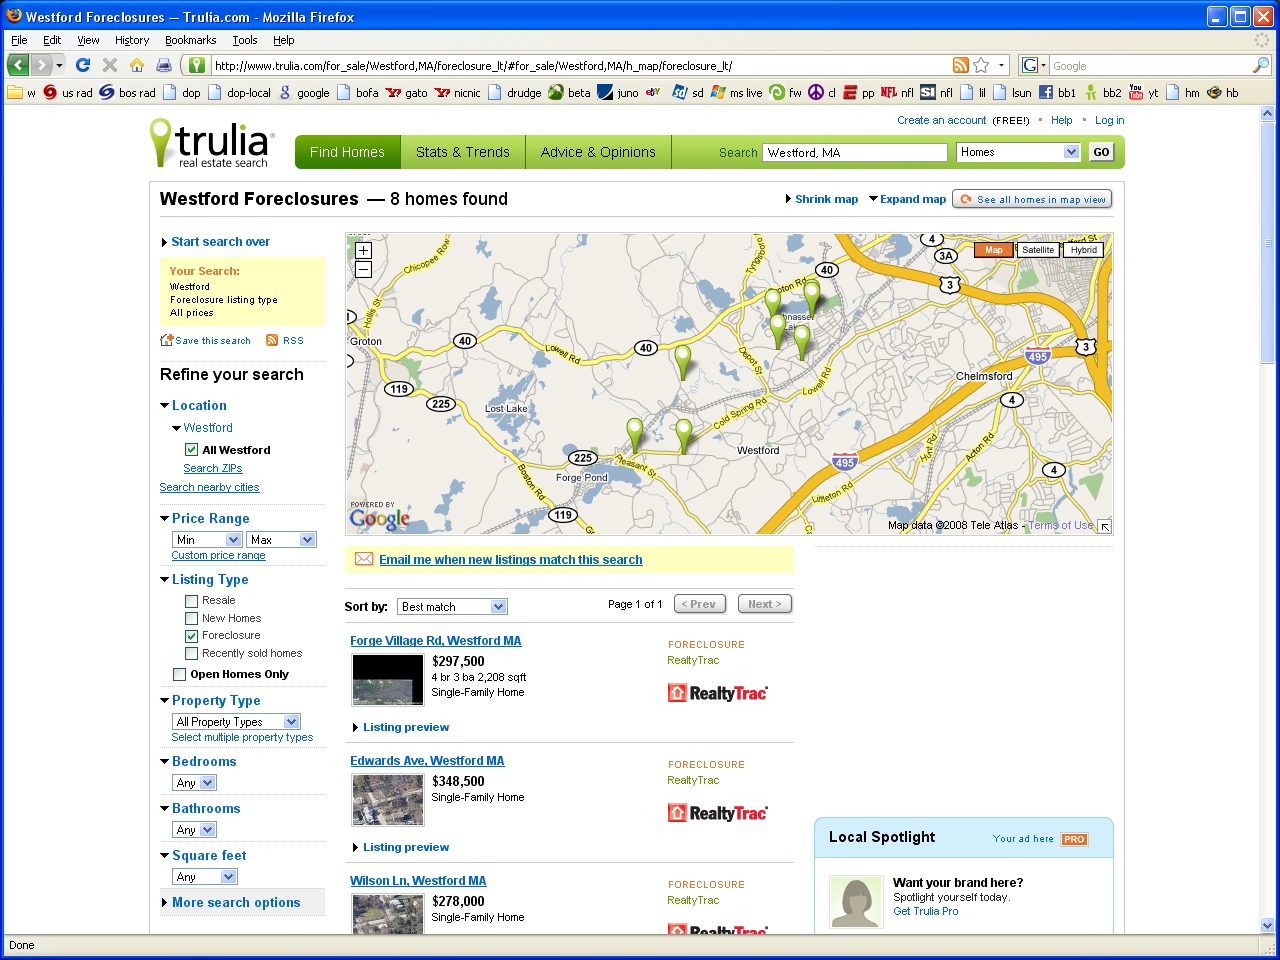Click the email envelope icon in yellow bar
The image size is (1280, 960).
tap(364, 559)
